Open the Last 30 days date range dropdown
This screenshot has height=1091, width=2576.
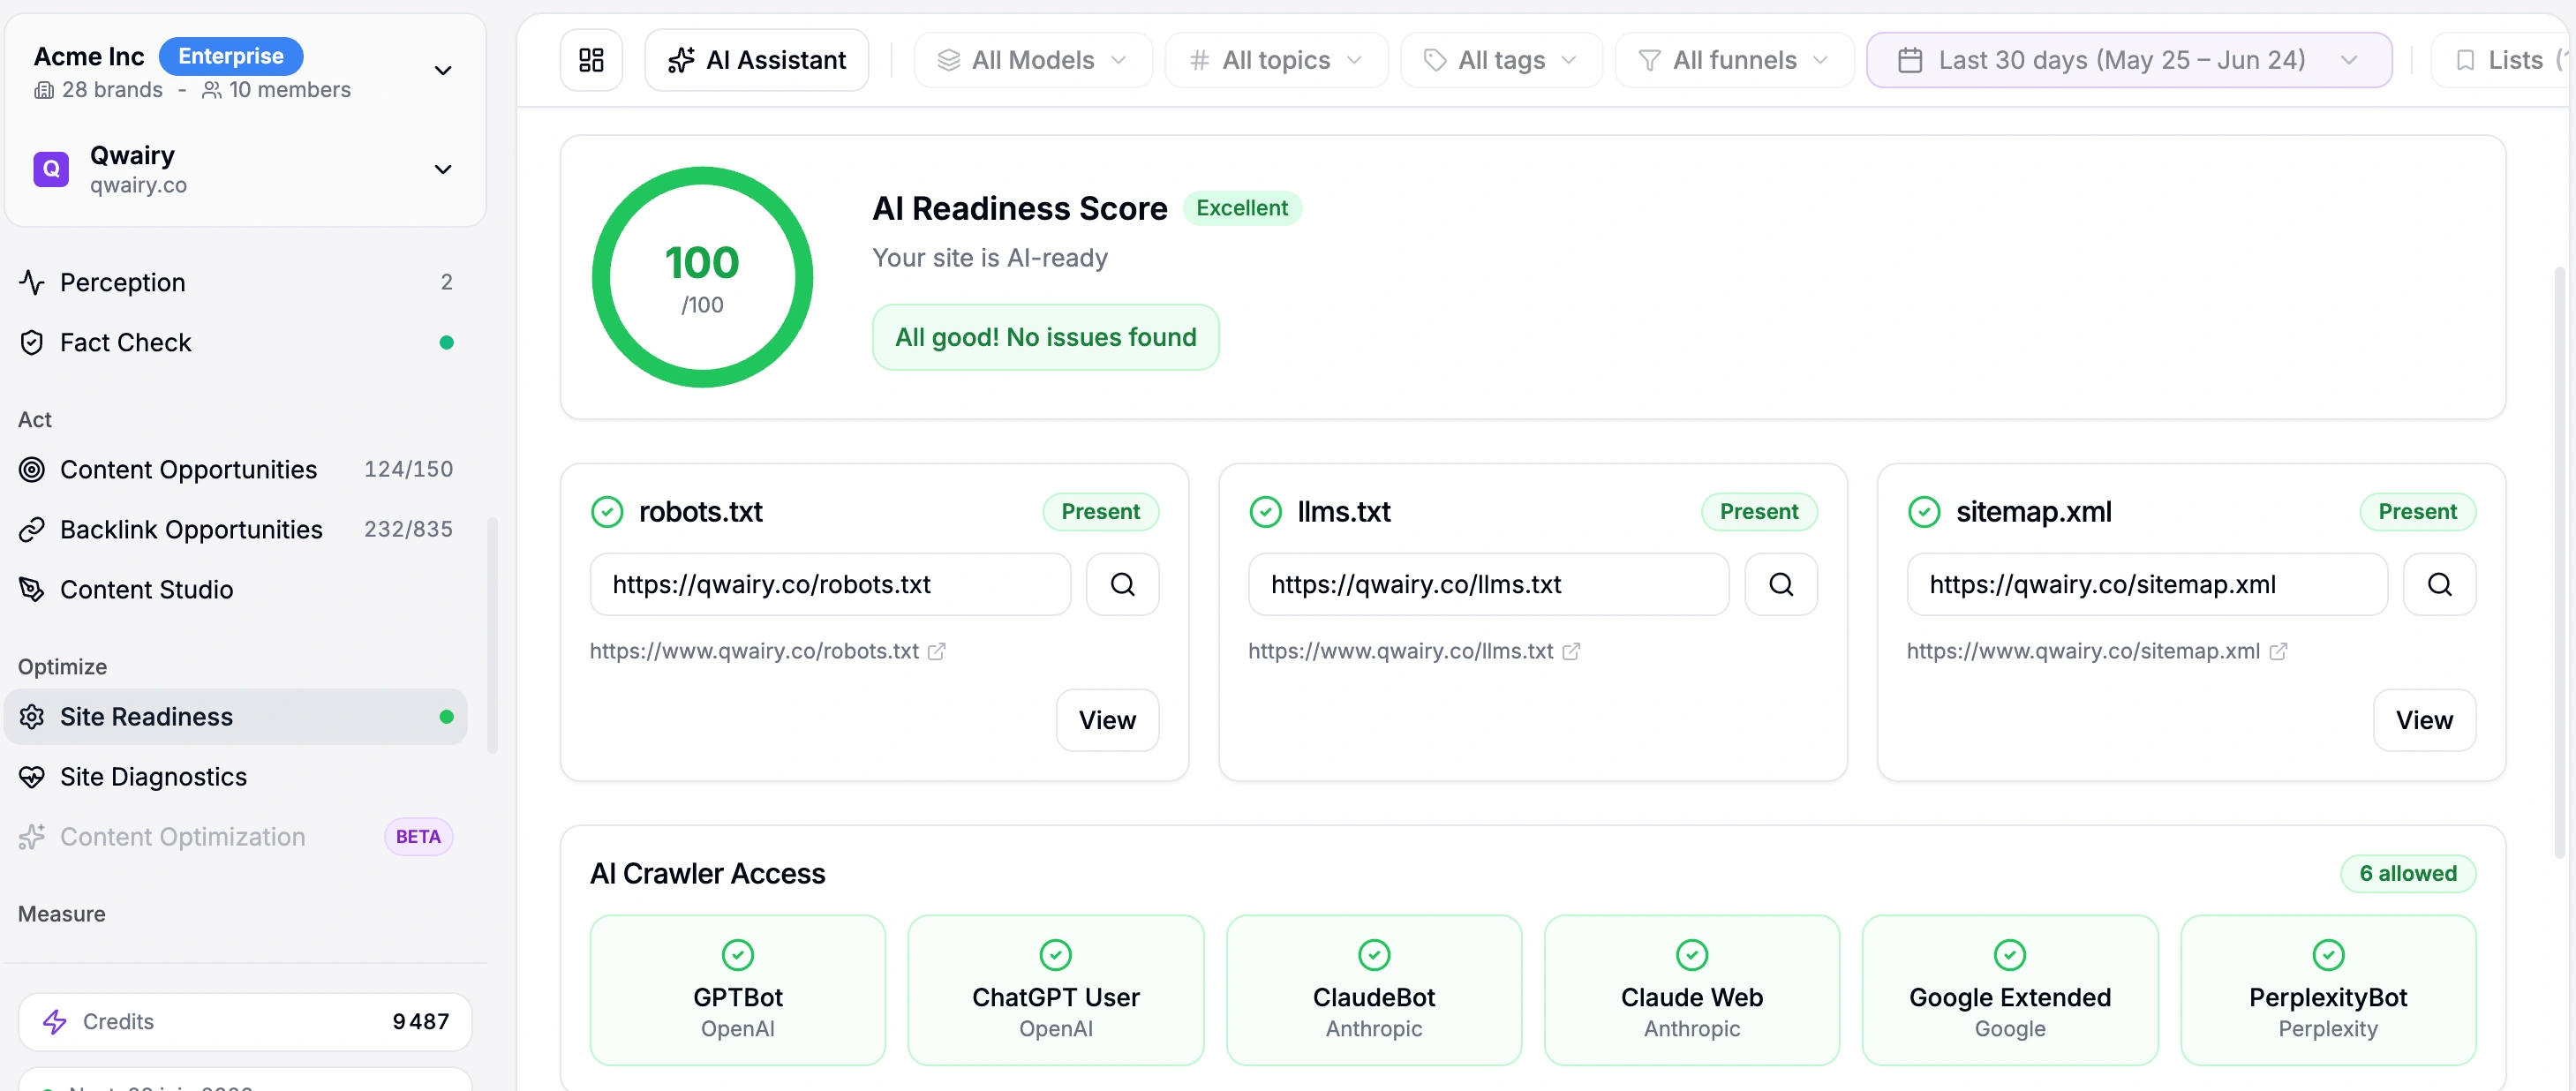coord(2128,60)
